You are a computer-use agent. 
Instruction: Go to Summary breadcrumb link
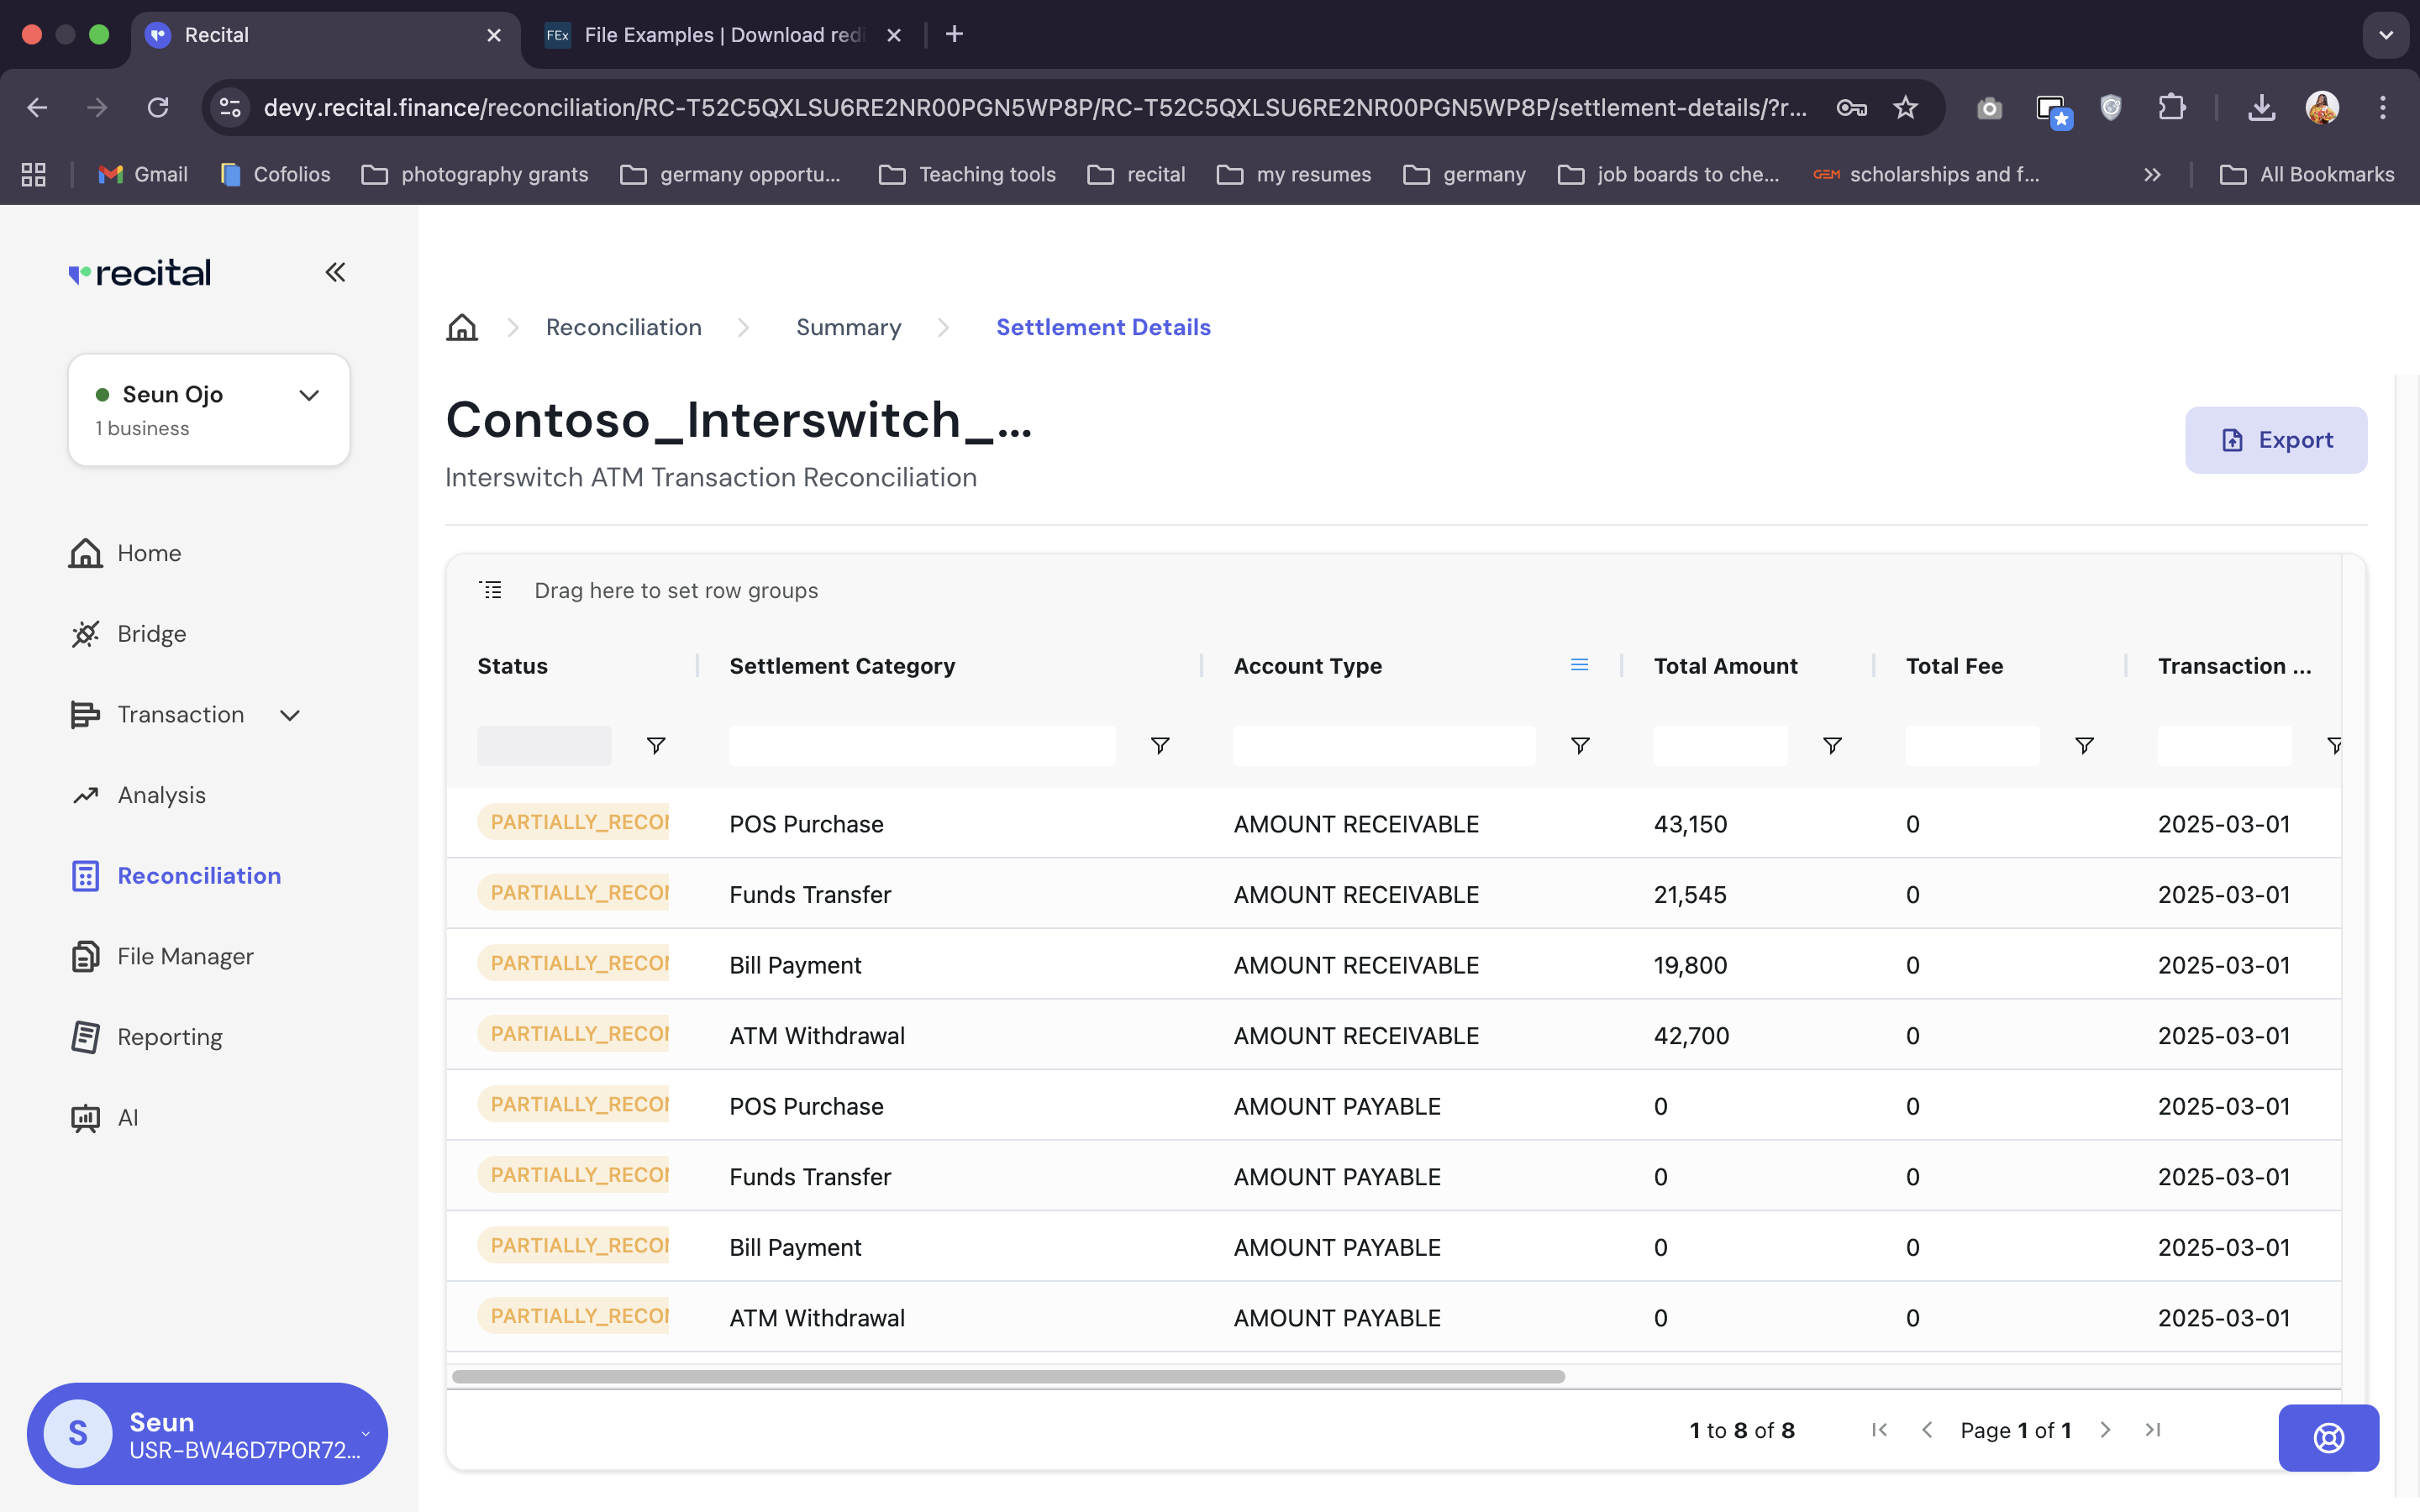tap(848, 327)
